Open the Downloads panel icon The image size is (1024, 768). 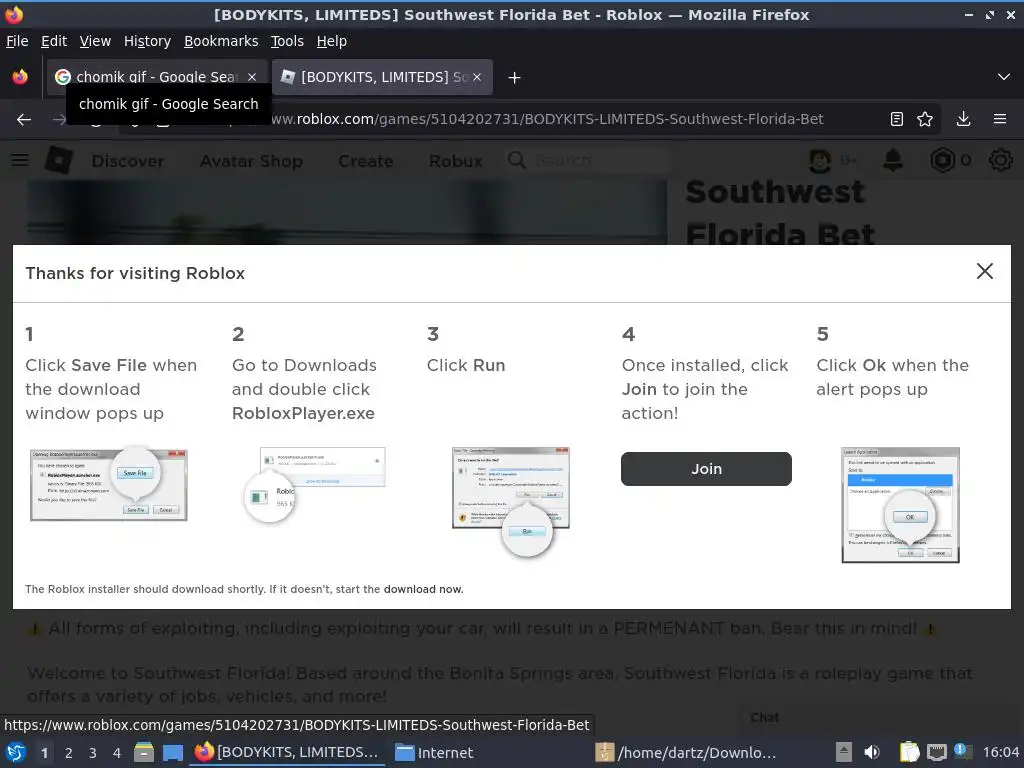[963, 119]
